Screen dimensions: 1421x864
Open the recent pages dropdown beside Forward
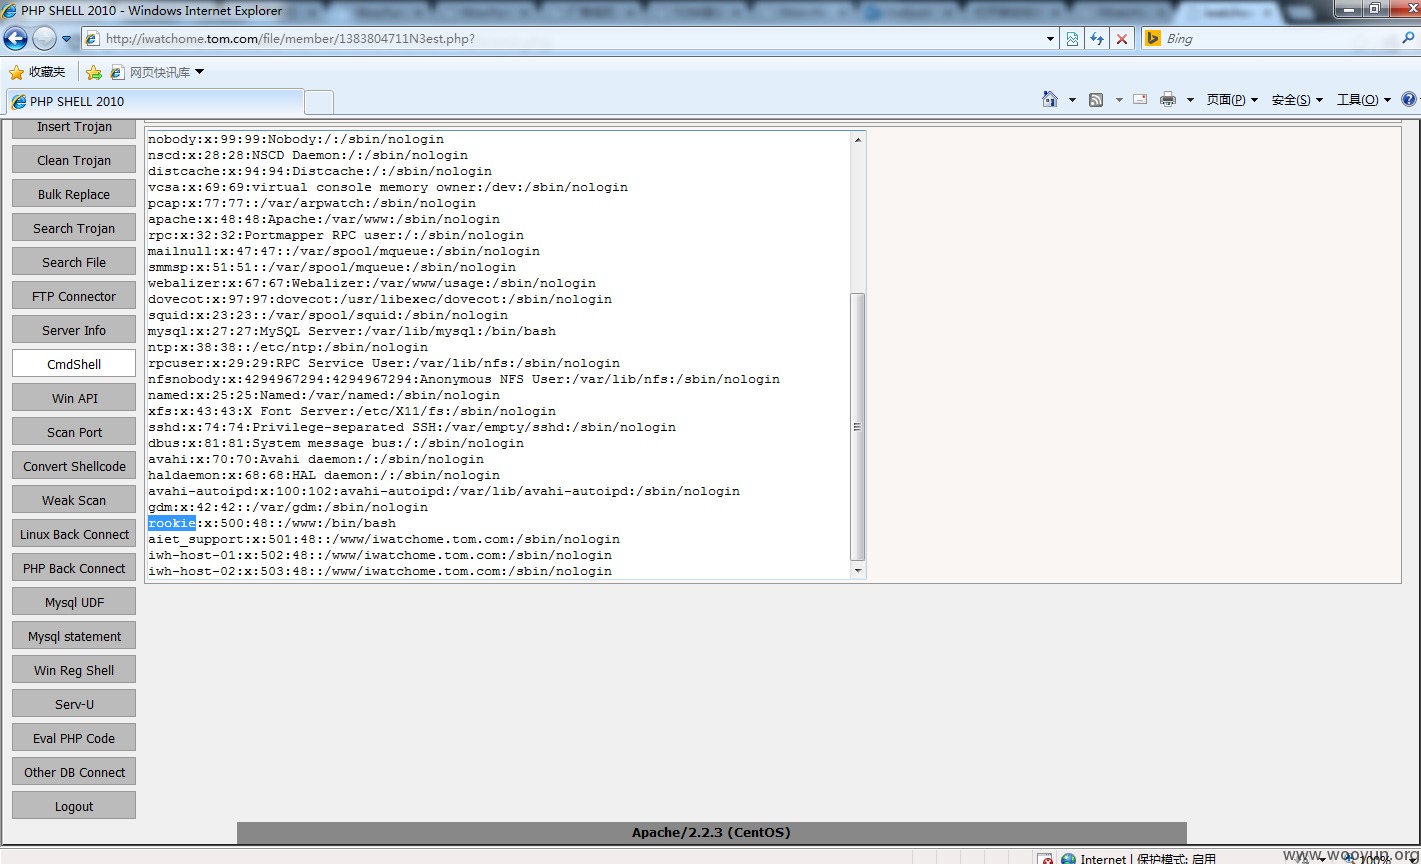pyautogui.click(x=67, y=39)
